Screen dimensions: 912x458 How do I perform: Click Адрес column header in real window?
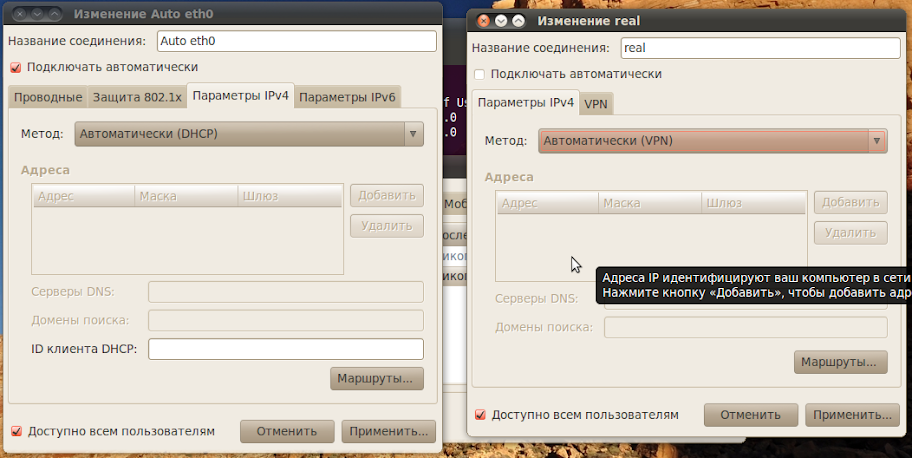click(547, 203)
